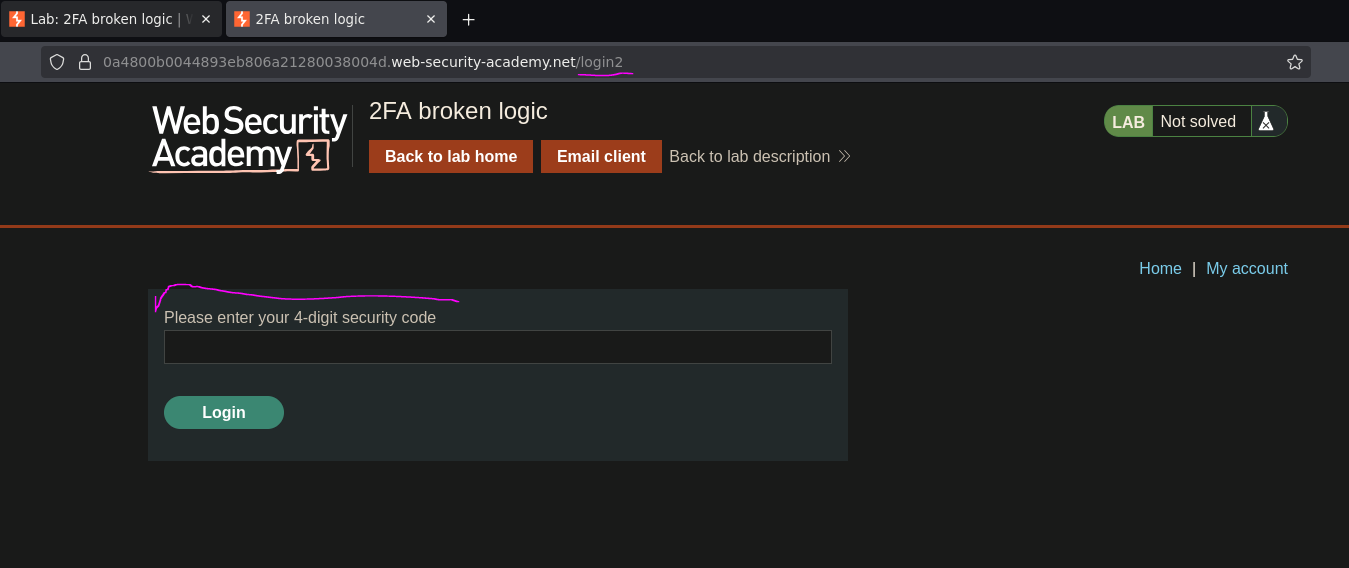Click the lab flask icon
This screenshot has height=568, width=1349.
point(1266,121)
